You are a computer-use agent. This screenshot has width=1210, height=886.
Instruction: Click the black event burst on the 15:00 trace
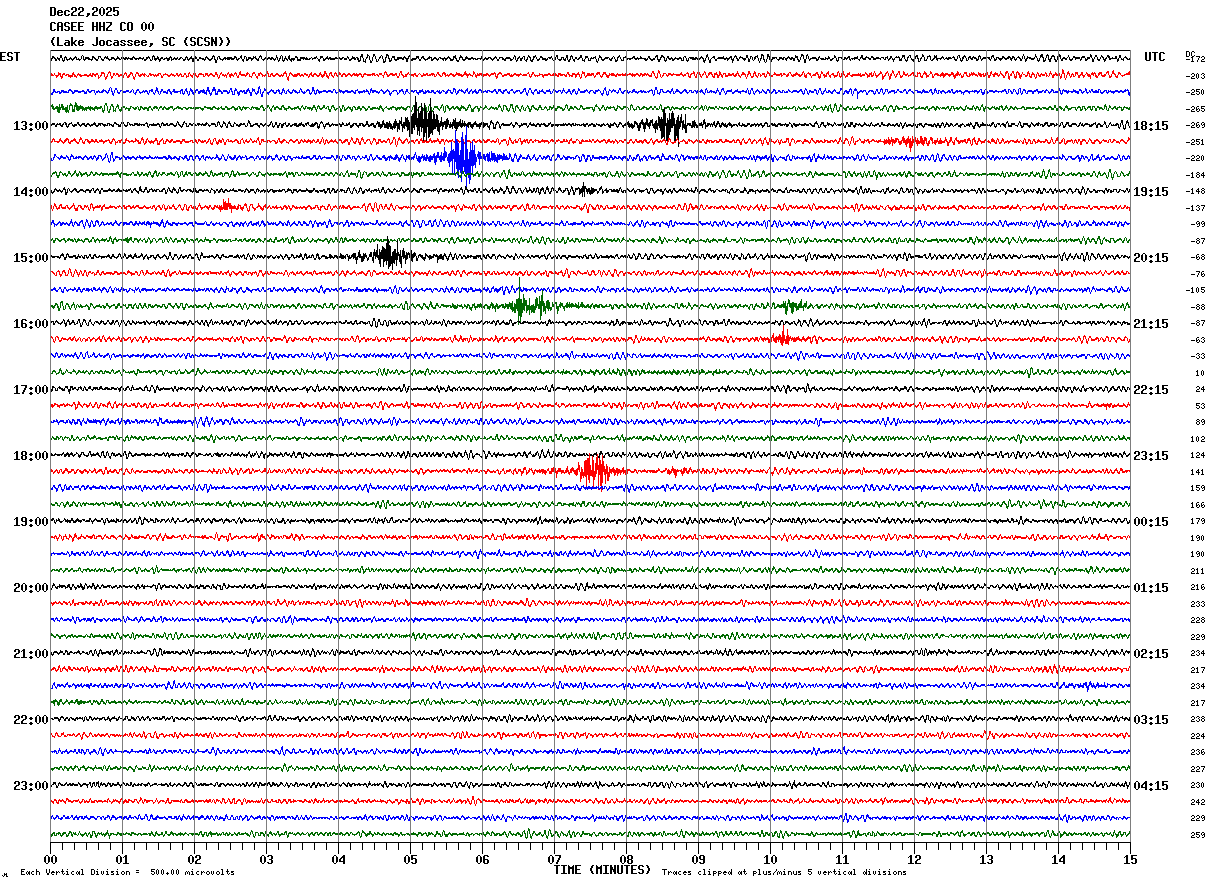[388, 255]
